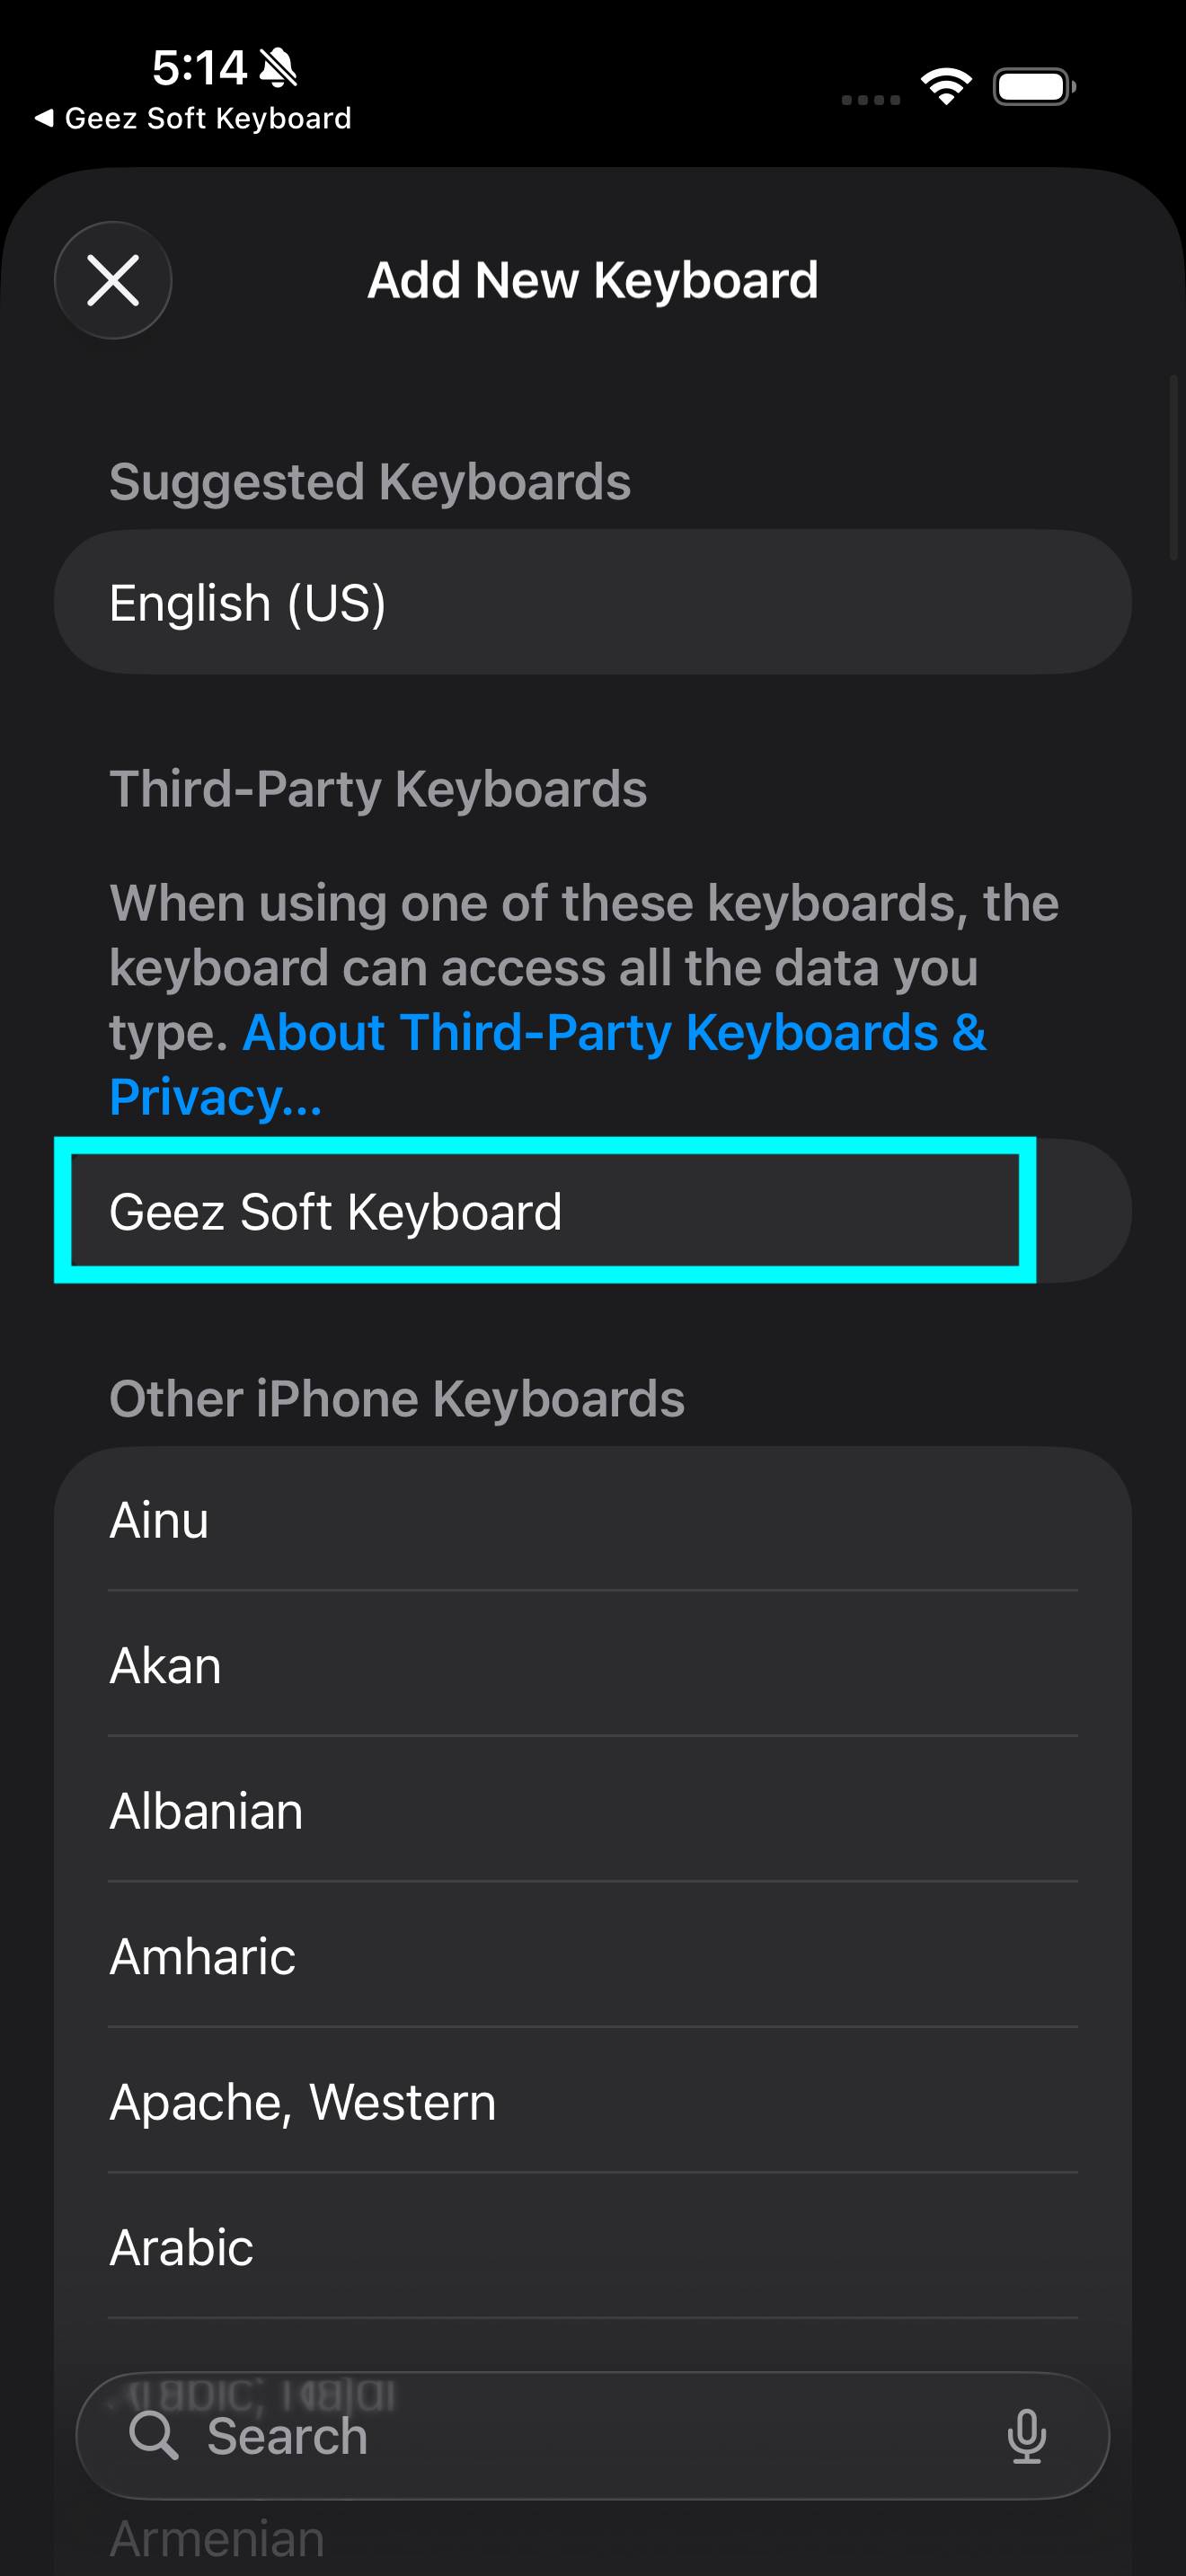Tap the back arrow to Geez Soft Keyboard
The width and height of the screenshot is (1186, 2576).
click(x=44, y=118)
